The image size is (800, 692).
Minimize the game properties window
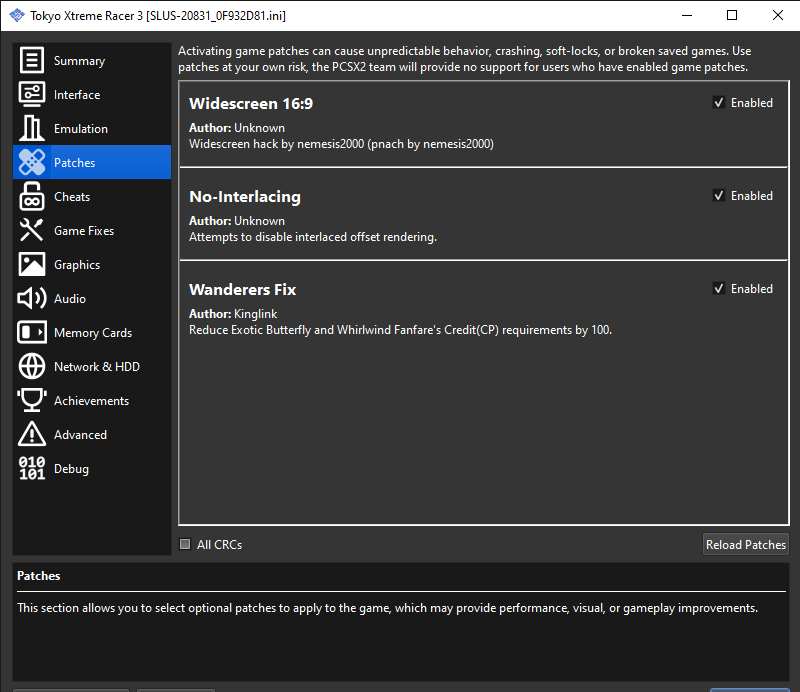687,15
